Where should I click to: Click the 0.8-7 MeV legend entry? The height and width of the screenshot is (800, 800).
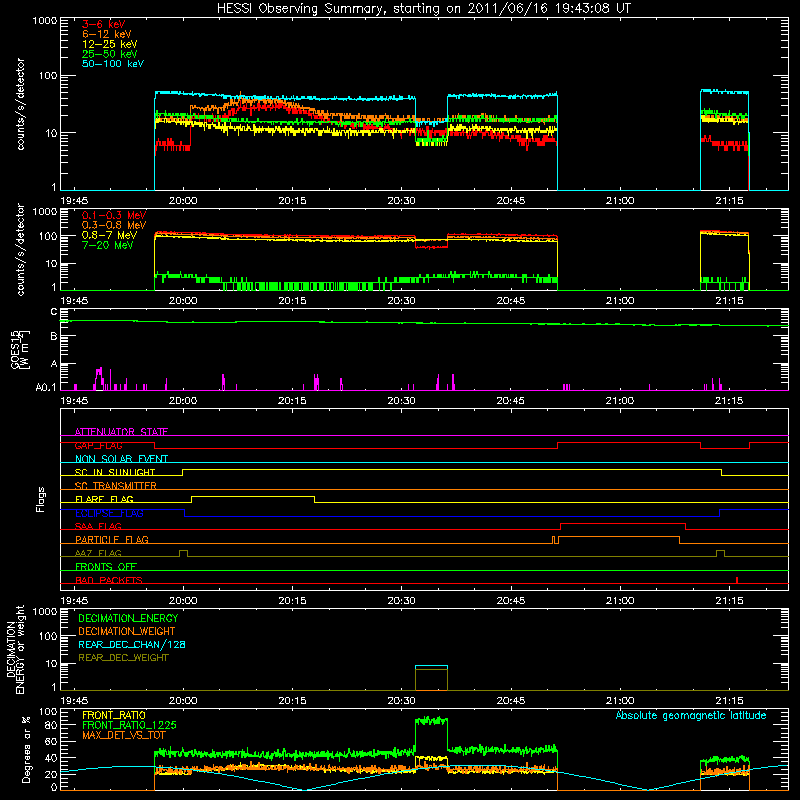(x=110, y=235)
